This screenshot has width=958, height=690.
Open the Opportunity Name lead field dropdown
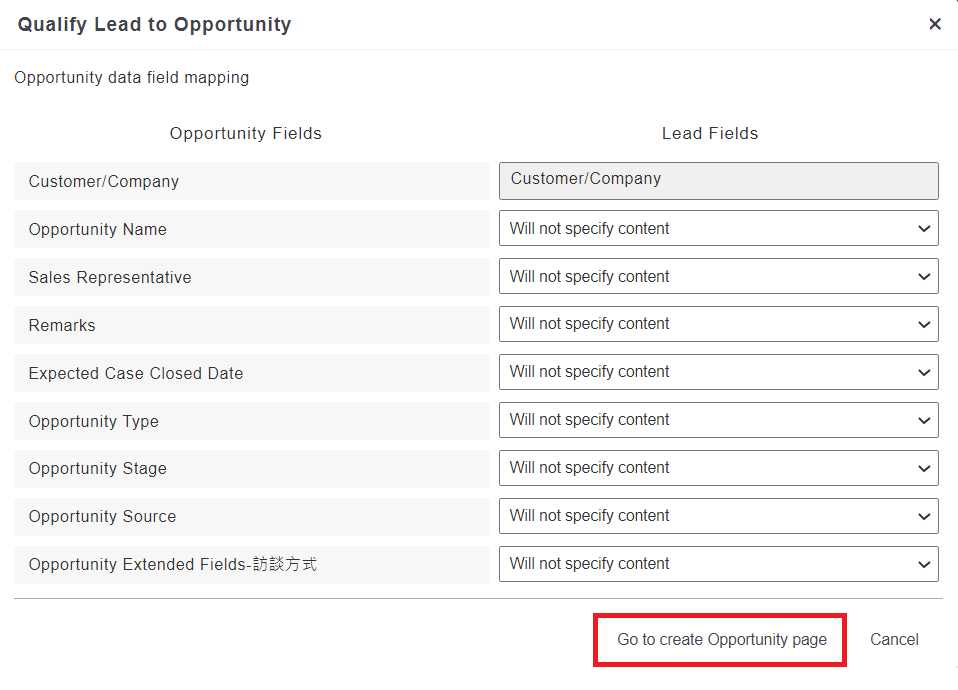[718, 229]
